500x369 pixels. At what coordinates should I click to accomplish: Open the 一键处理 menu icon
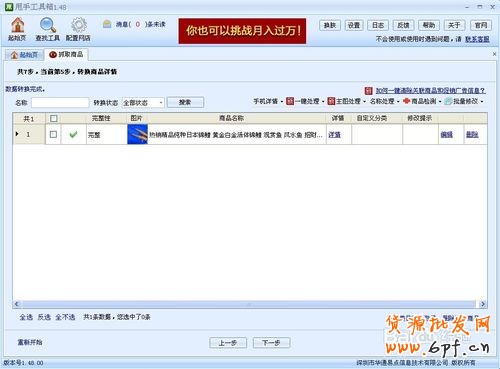290,101
